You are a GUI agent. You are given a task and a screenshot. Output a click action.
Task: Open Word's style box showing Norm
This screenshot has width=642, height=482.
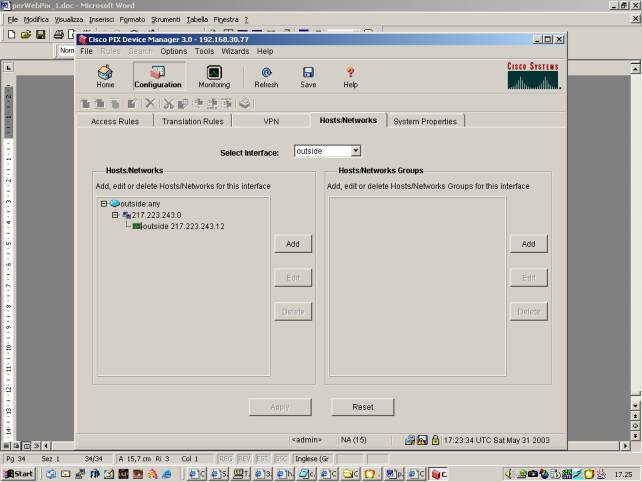(66, 50)
